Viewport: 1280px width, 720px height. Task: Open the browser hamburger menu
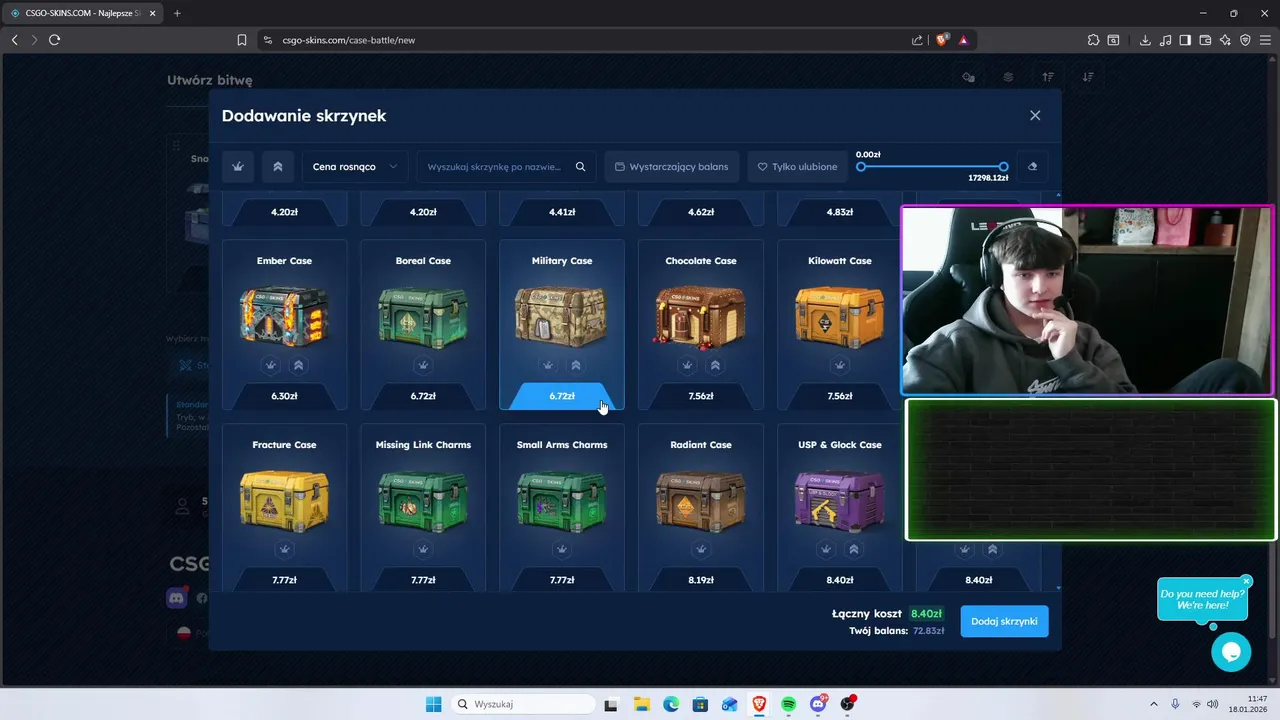[1265, 40]
